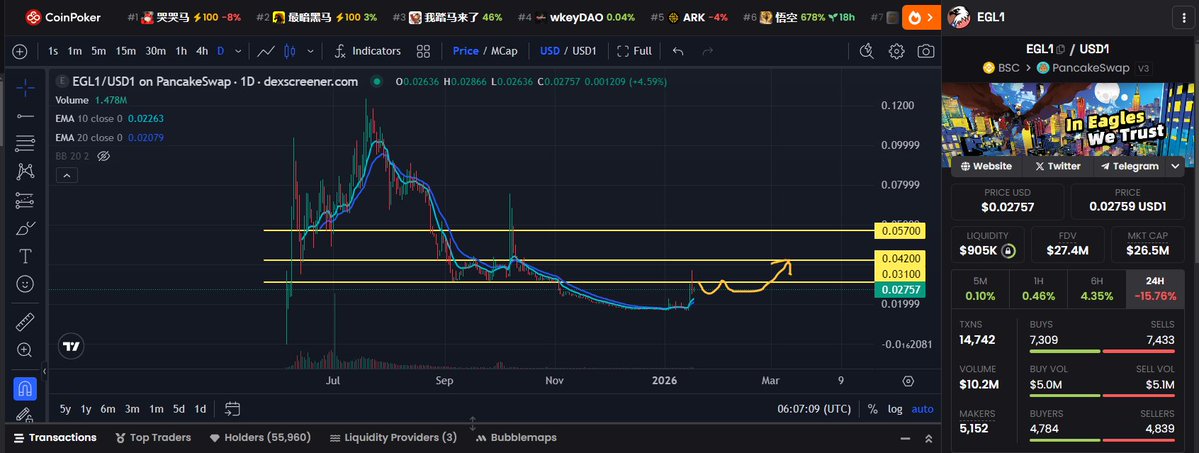The image size is (1199, 453).
Task: Show the hidden BB 20 2 indicator
Action: pos(104,156)
